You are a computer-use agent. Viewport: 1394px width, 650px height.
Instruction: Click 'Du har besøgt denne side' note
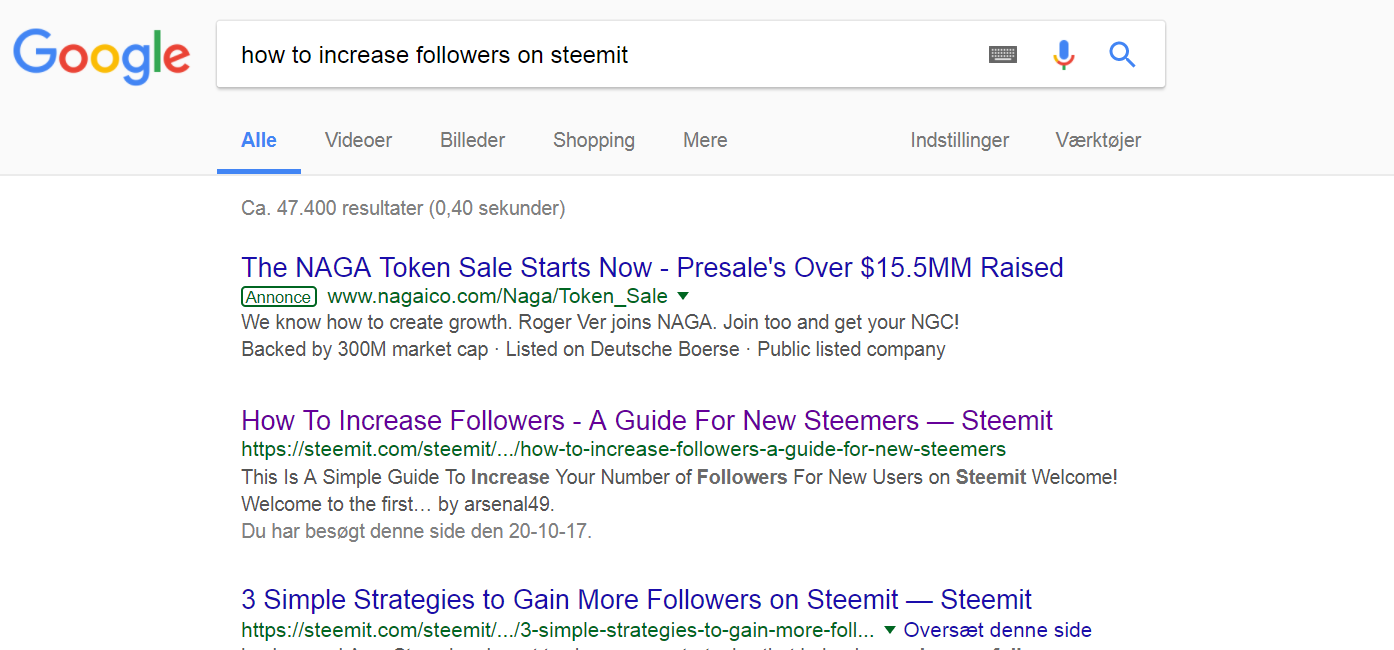tap(416, 531)
